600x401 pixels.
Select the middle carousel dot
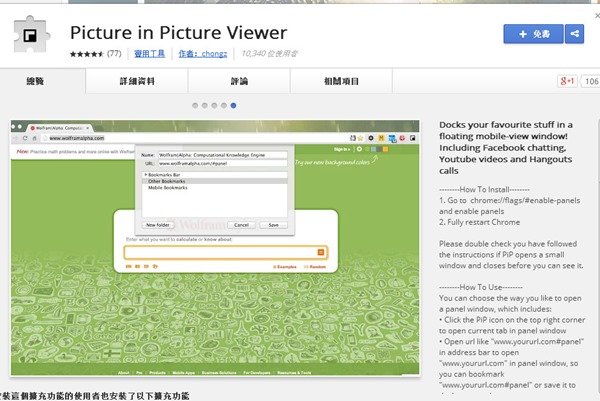217,104
